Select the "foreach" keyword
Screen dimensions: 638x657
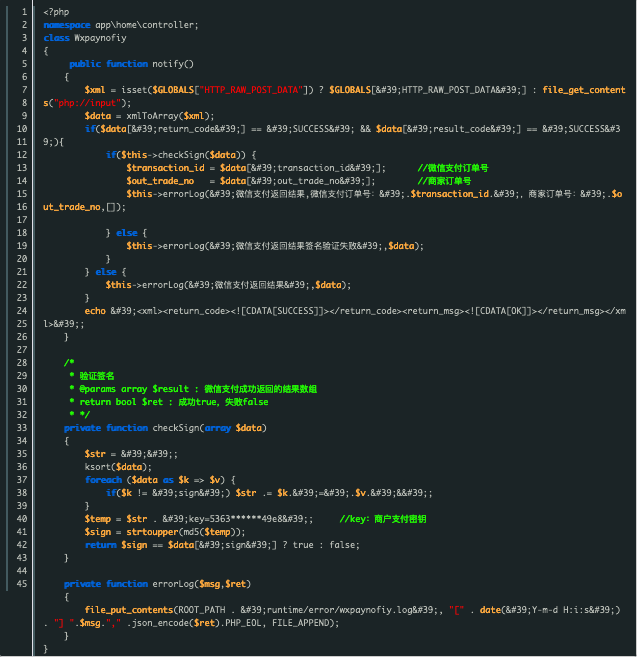(x=103, y=480)
